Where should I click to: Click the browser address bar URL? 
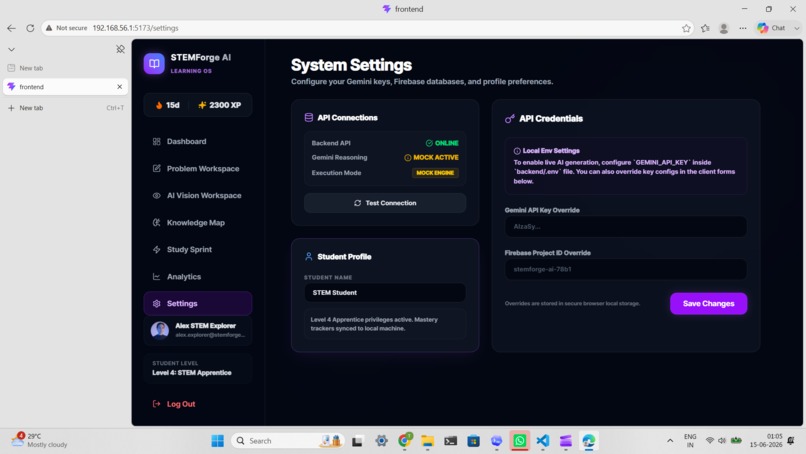135,28
